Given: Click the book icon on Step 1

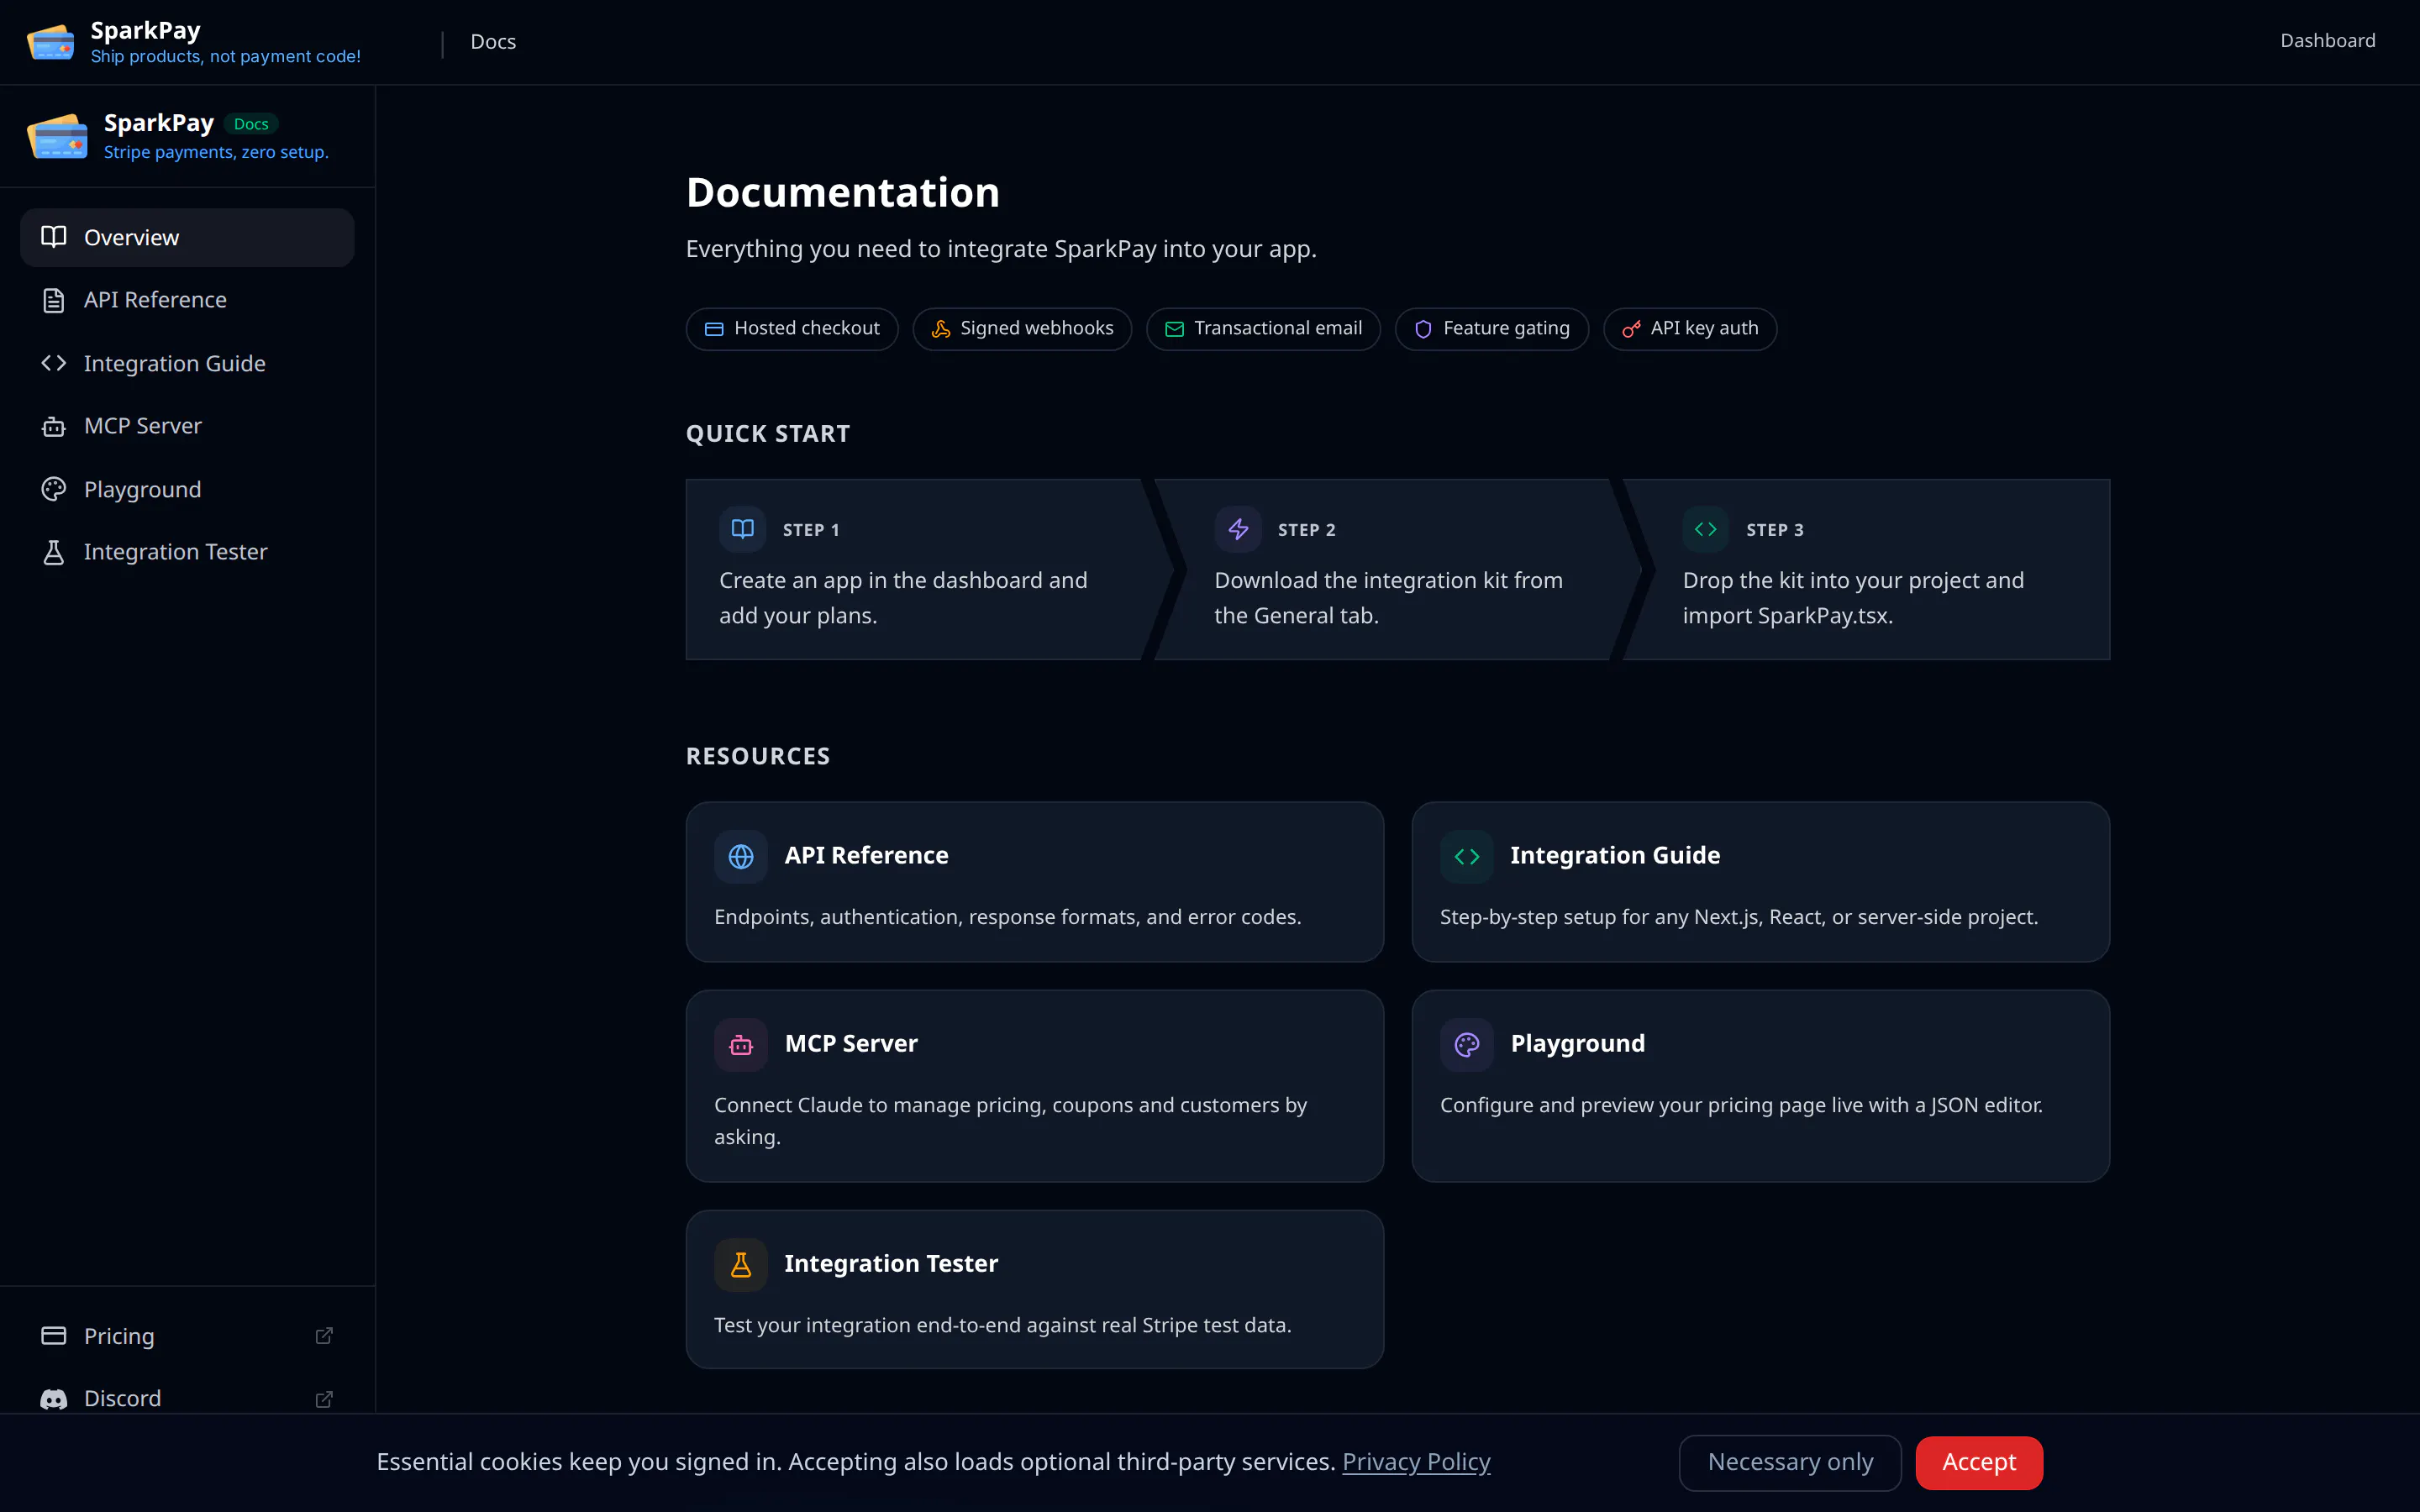Looking at the screenshot, I should (743, 529).
